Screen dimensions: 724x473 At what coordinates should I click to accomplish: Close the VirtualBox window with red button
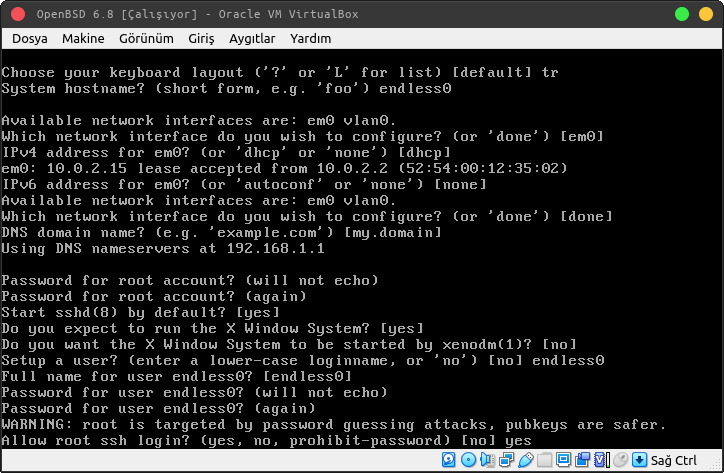point(18,14)
